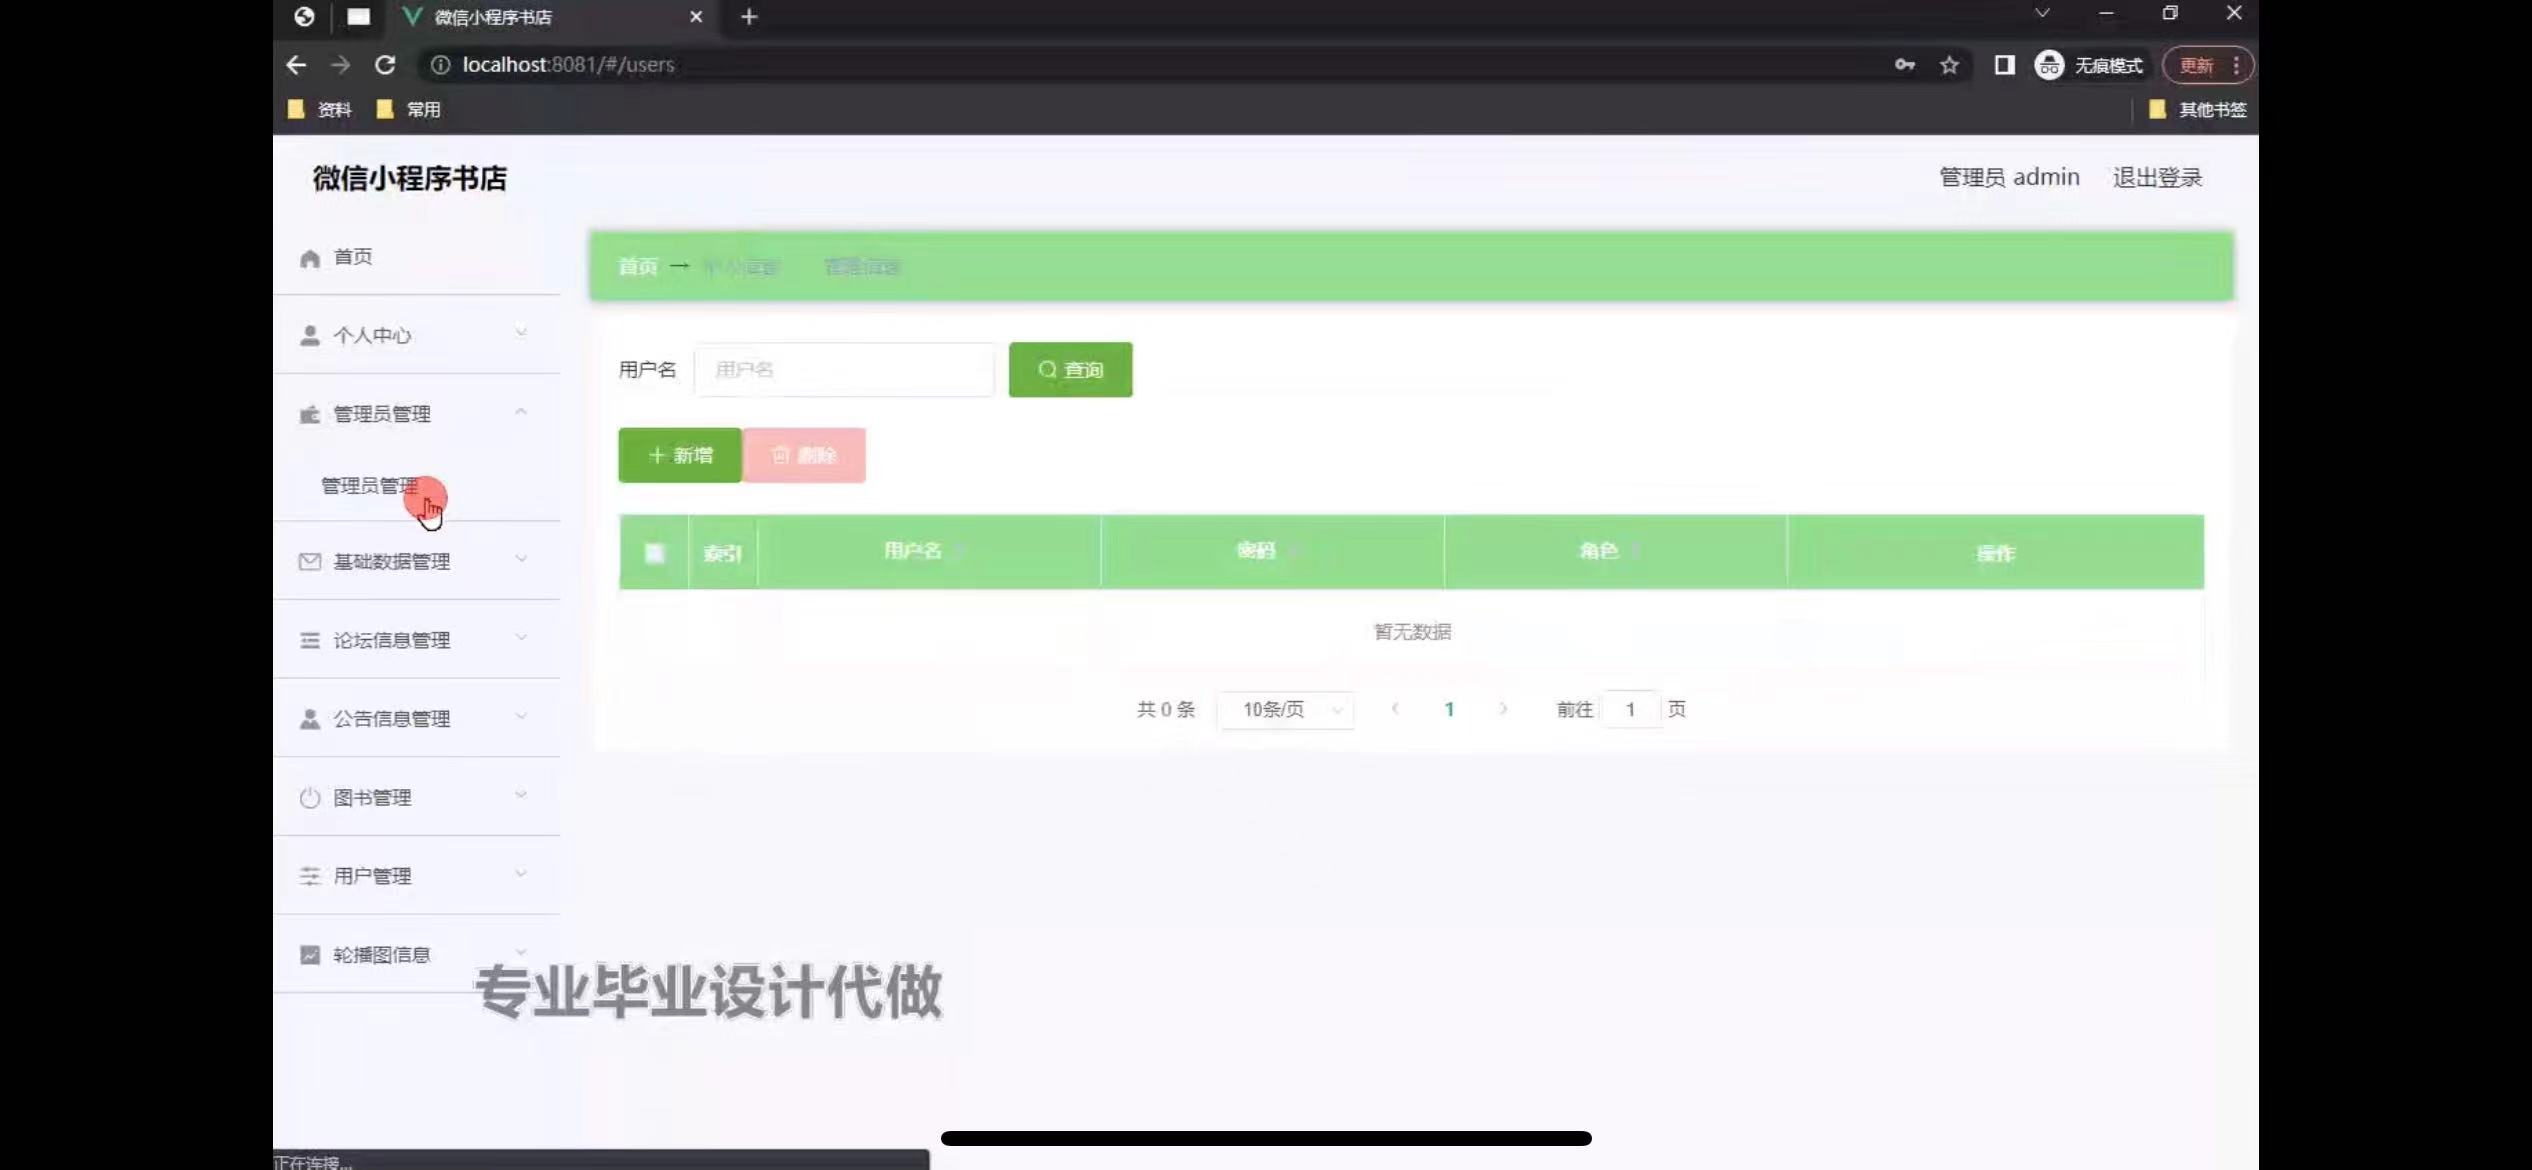Go to previous page with left arrow
2532x1170 pixels.
point(1395,709)
